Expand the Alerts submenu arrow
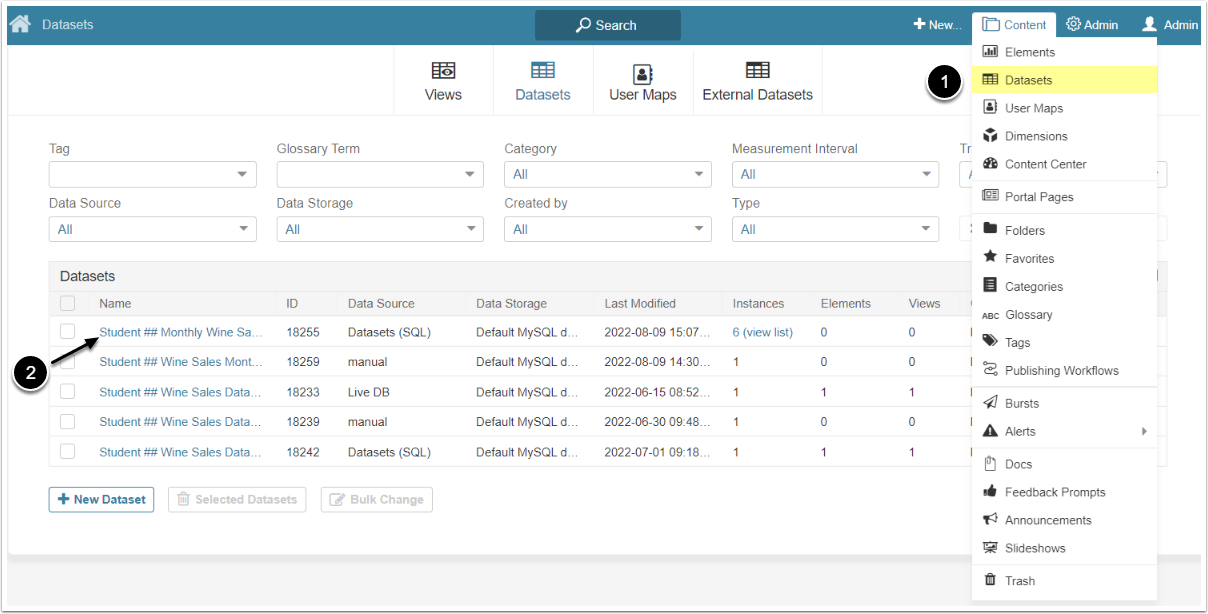Viewport: 1208px width, 614px height. pos(1143,432)
